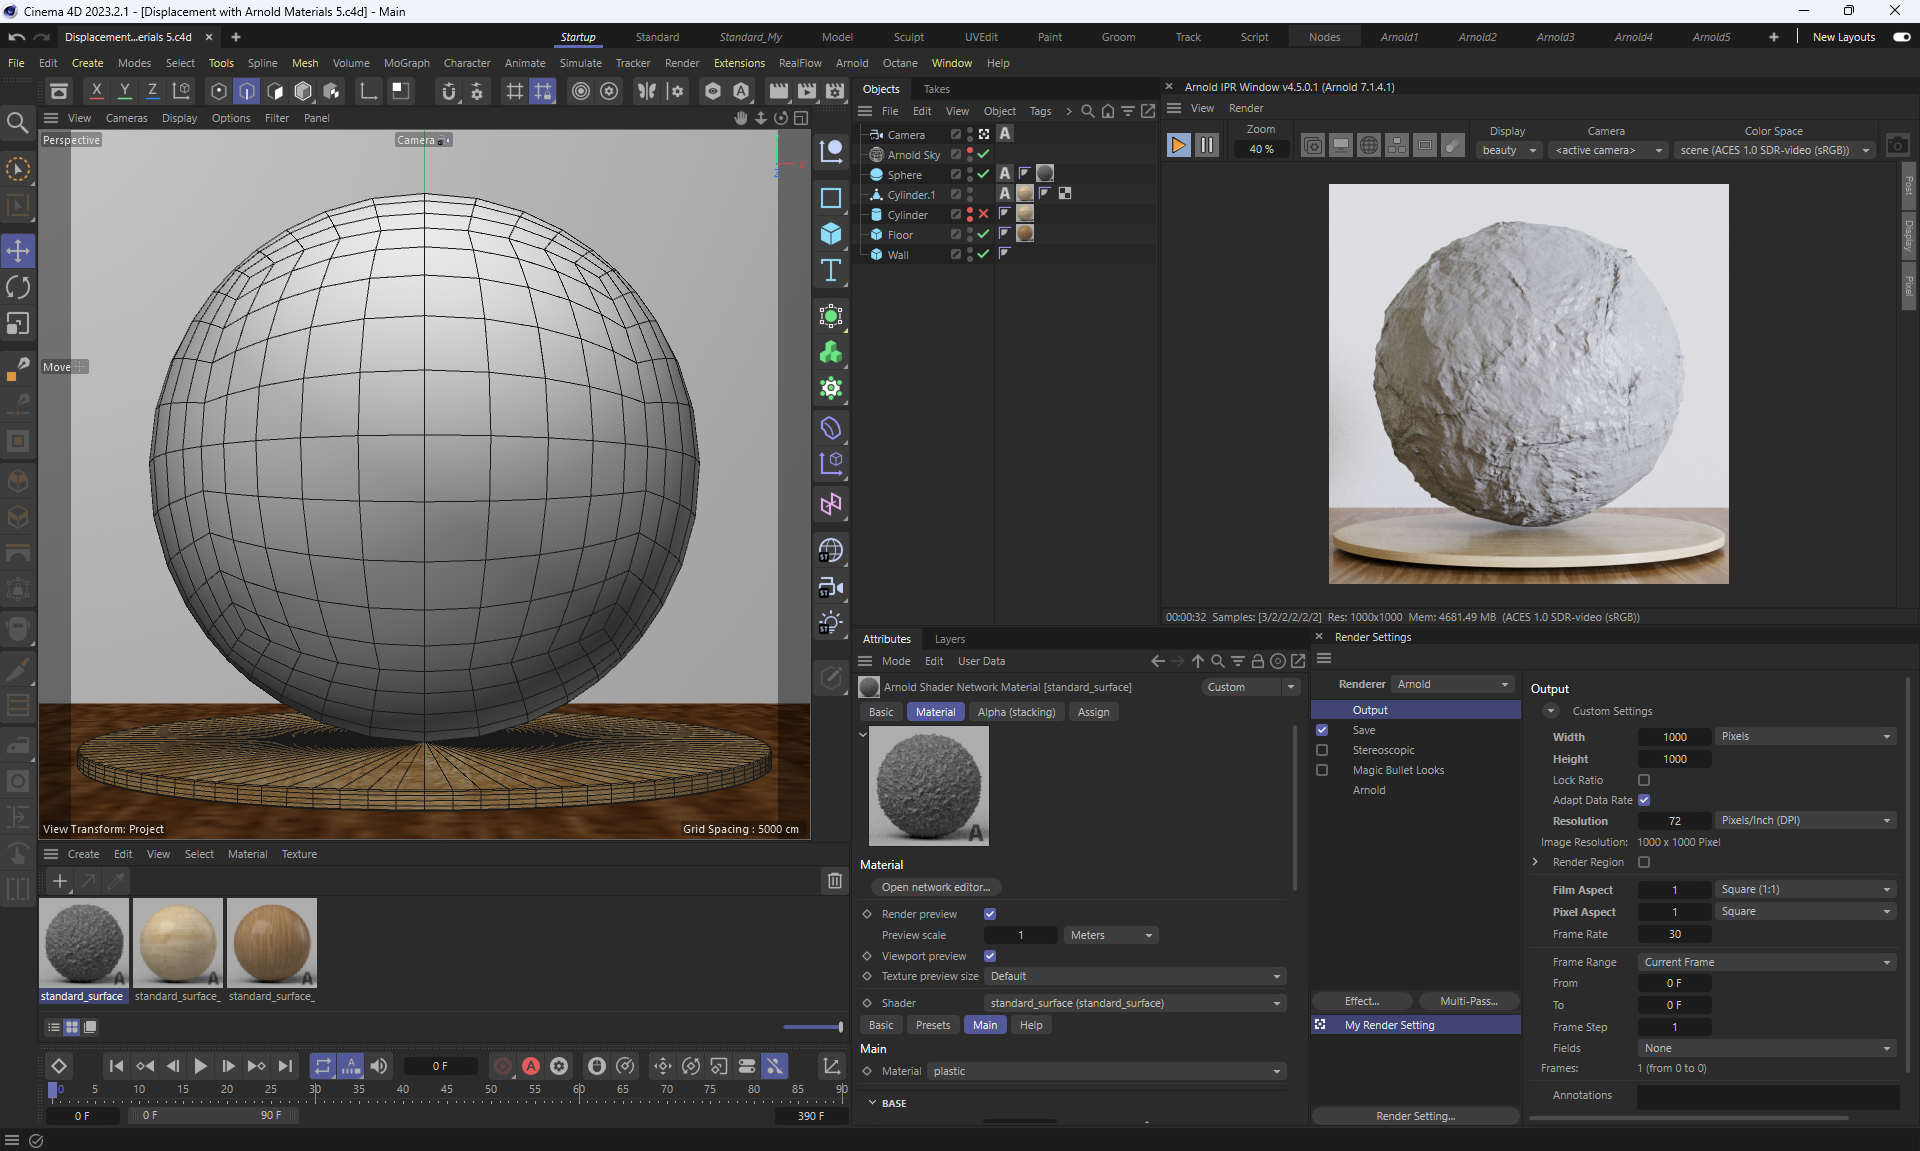Click the Arnold IPR play button
The image size is (1920, 1151).
coord(1178,146)
